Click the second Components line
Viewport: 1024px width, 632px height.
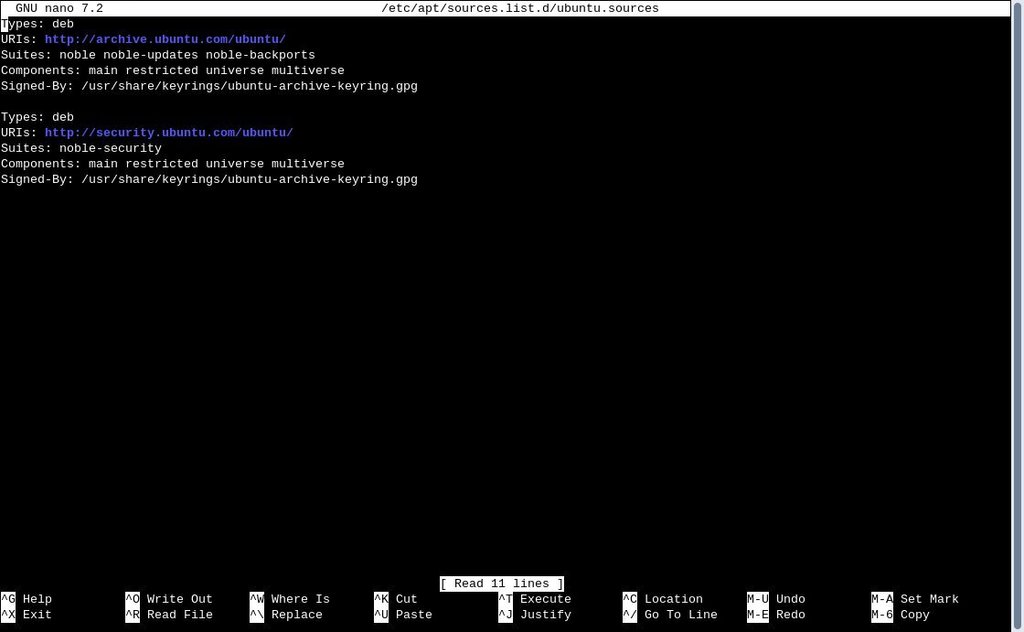[172, 164]
